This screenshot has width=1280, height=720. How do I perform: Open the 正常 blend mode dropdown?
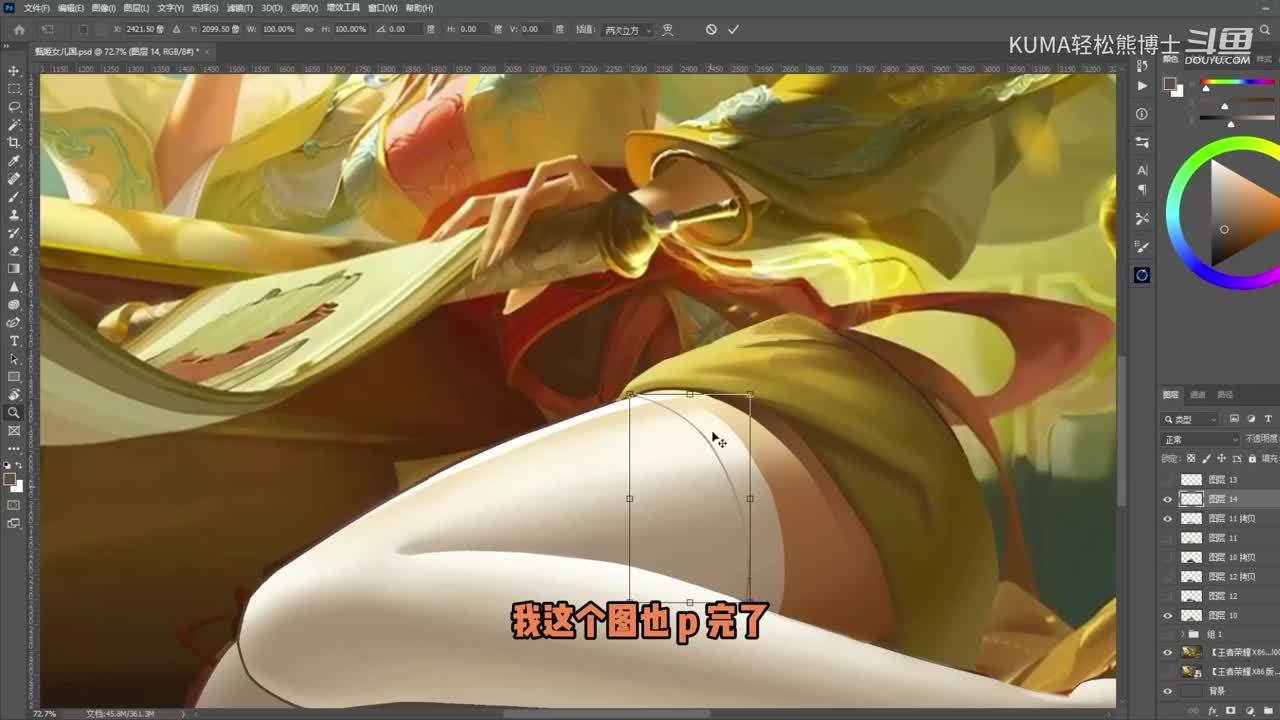(x=1199, y=439)
